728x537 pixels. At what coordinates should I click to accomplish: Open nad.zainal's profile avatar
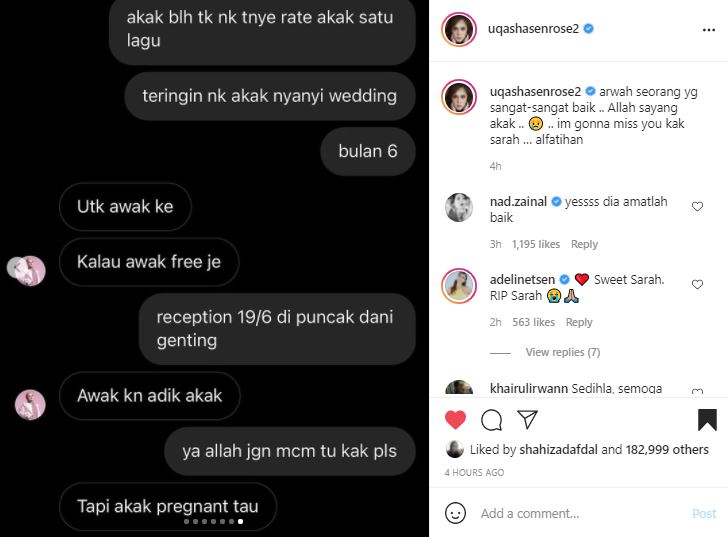pyautogui.click(x=459, y=207)
